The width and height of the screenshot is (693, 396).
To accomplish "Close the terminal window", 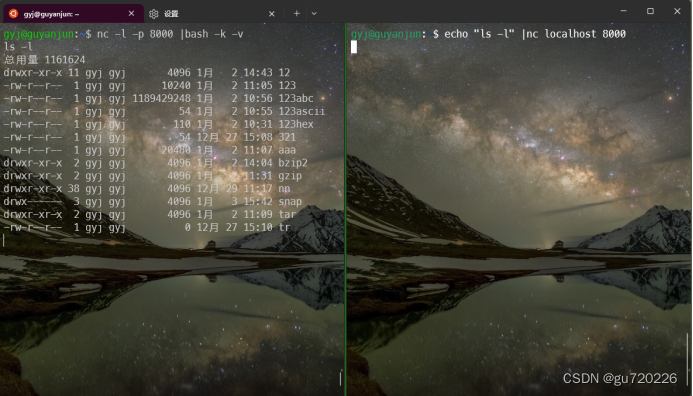I will coord(677,11).
